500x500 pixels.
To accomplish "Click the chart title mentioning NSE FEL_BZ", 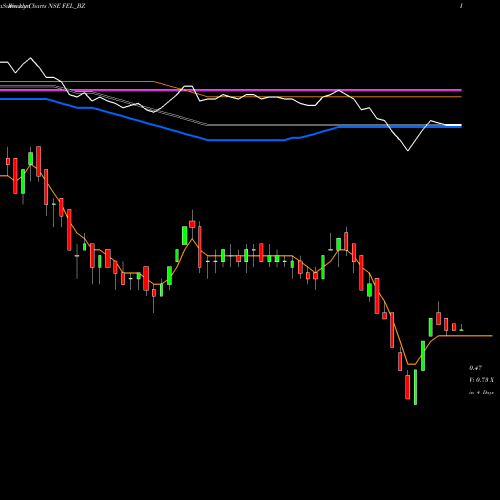I will 43,6.
